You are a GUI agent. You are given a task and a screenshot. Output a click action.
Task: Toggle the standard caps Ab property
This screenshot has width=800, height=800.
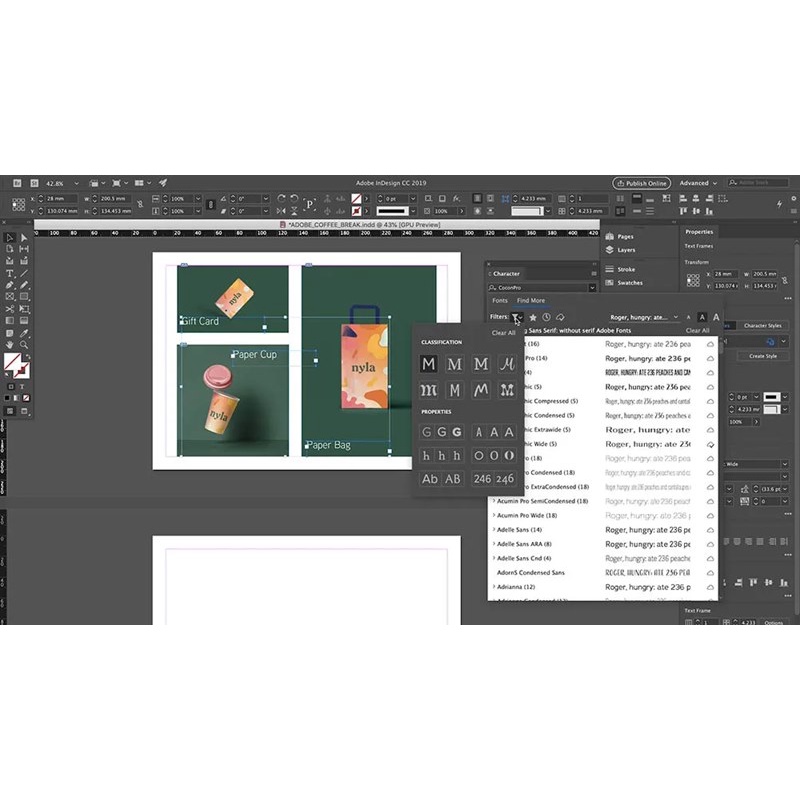coord(430,479)
